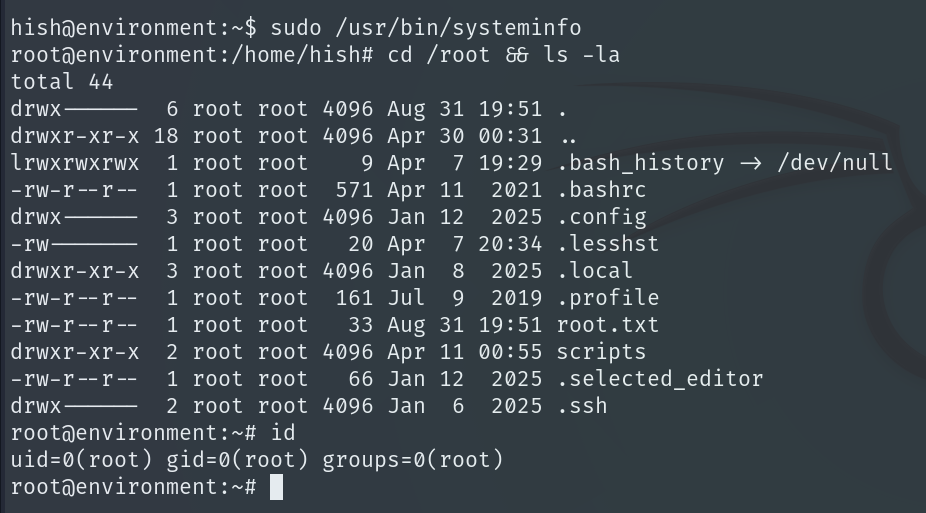Click the "ls -la" command text

583,55
